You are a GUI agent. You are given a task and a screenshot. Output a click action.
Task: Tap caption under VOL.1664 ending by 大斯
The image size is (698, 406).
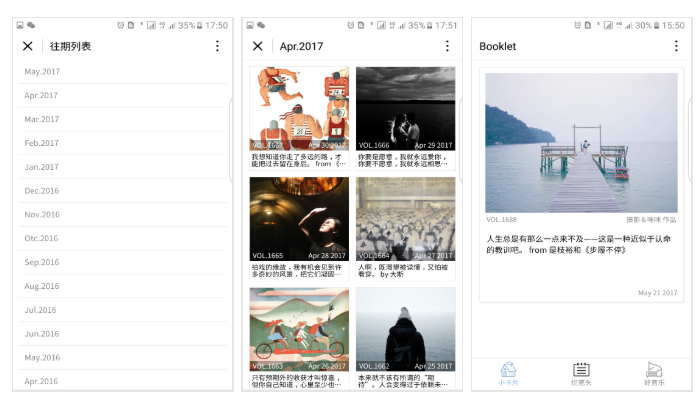pos(403,271)
